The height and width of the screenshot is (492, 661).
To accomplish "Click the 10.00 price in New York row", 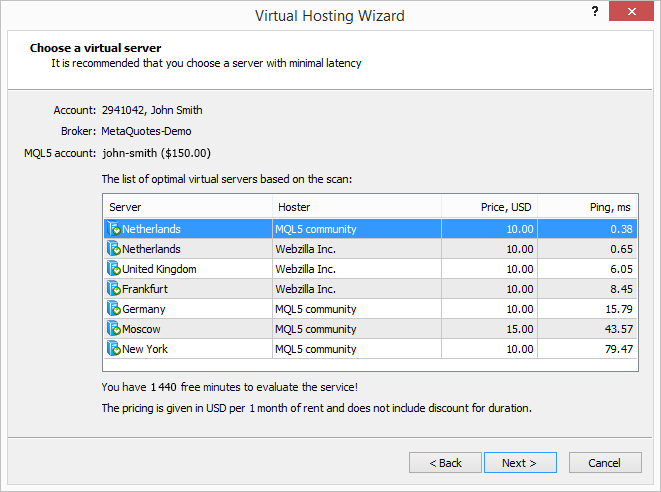I will [520, 349].
